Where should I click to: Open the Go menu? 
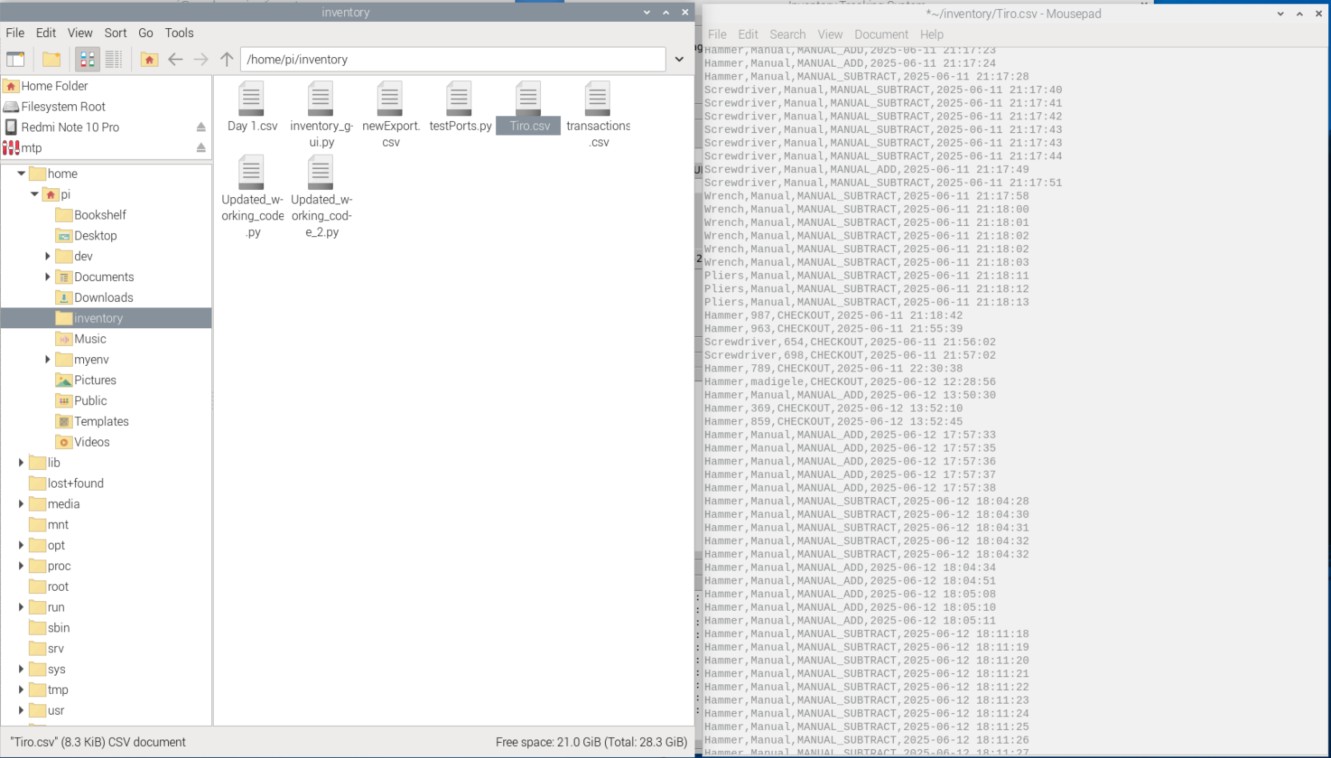pos(146,33)
